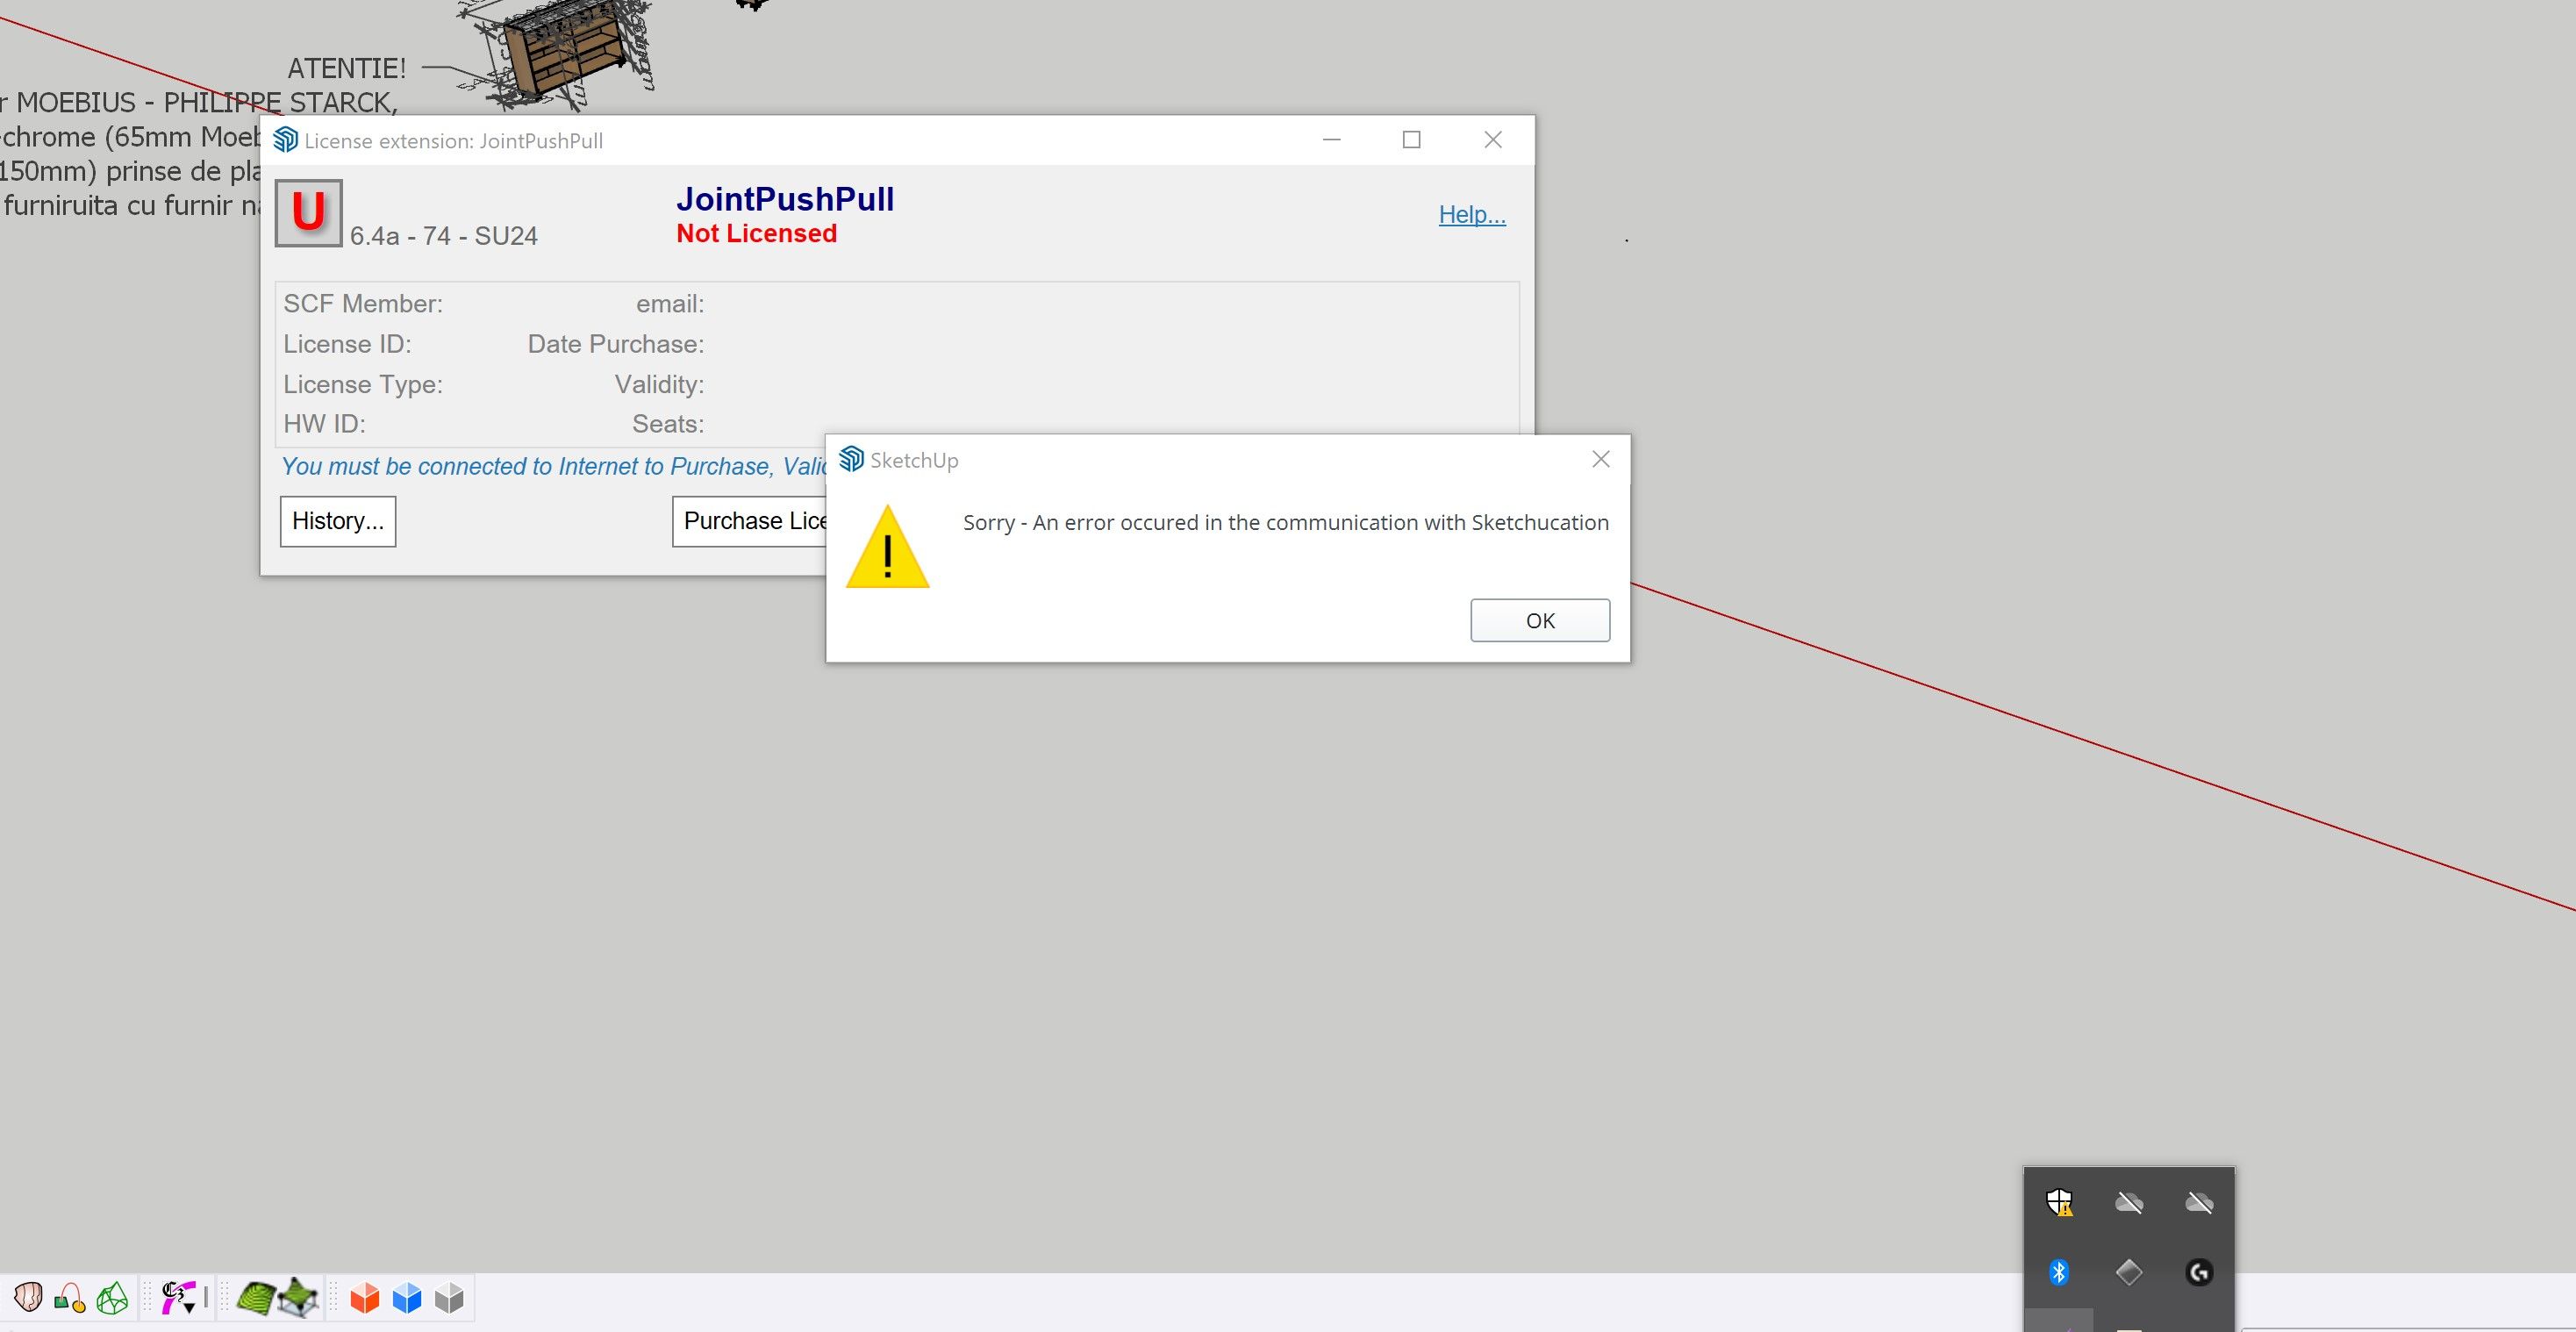
Task: Click the gray diamond tray icon
Action: click(2129, 1272)
